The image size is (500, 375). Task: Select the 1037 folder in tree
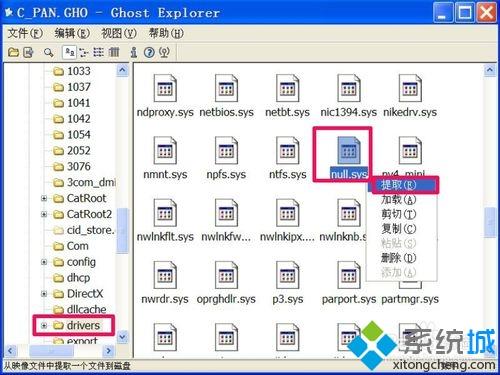pos(72,87)
